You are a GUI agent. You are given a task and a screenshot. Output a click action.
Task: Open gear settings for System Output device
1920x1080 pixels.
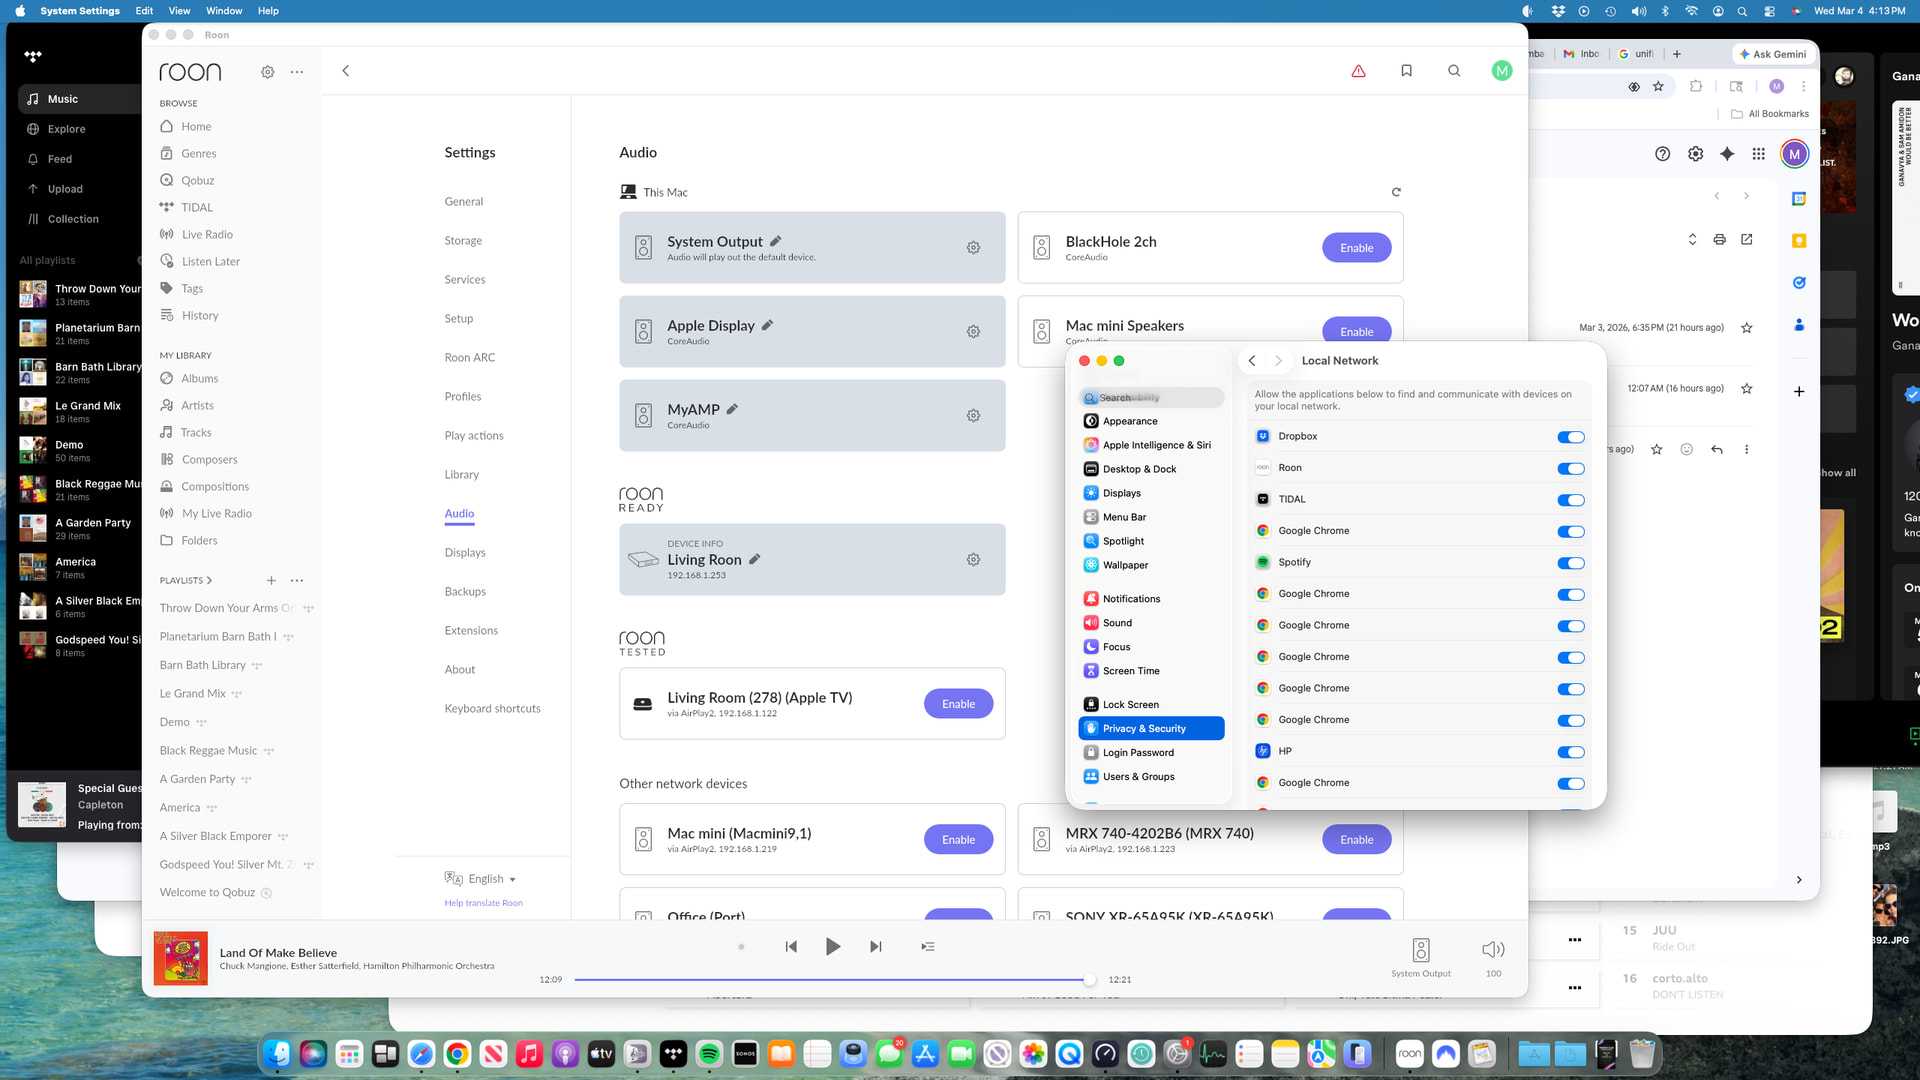pyautogui.click(x=973, y=248)
